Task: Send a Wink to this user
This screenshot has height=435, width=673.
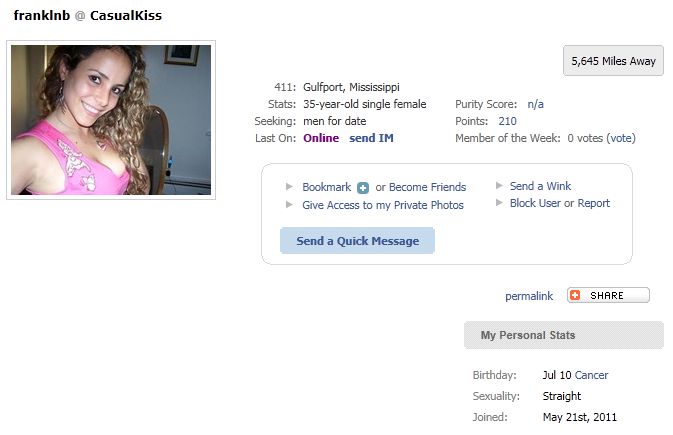Action: click(x=540, y=186)
